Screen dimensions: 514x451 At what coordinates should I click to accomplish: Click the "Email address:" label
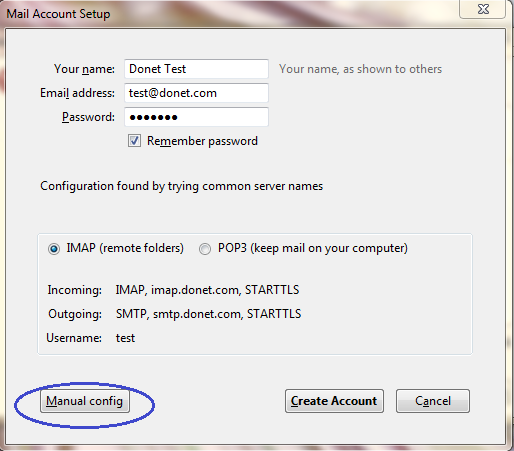tap(77, 93)
